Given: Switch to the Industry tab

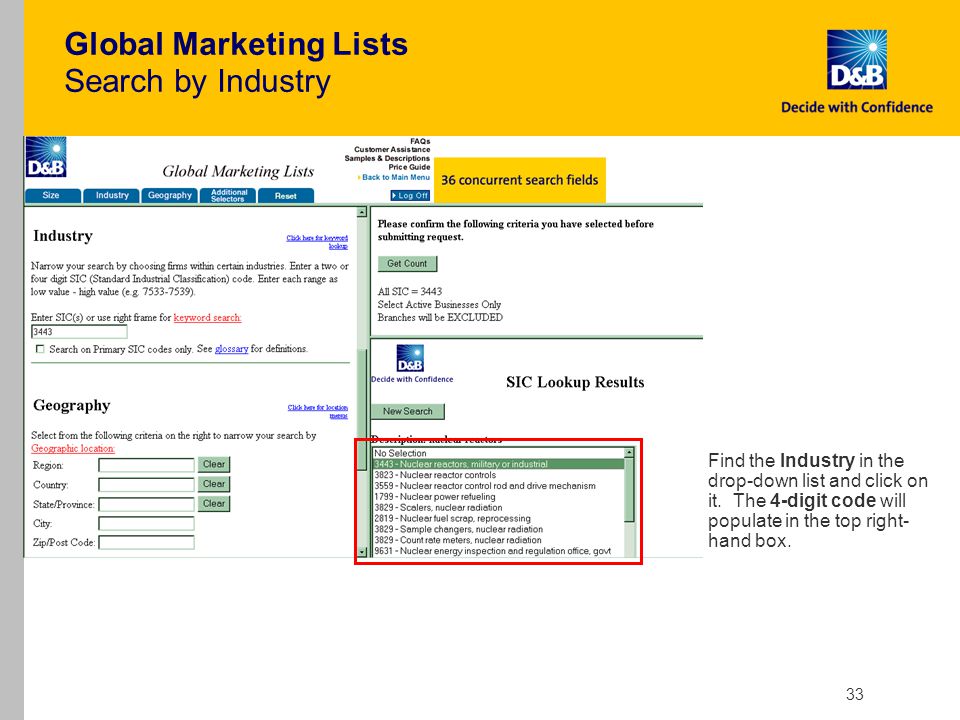Looking at the screenshot, I should tap(112, 195).
